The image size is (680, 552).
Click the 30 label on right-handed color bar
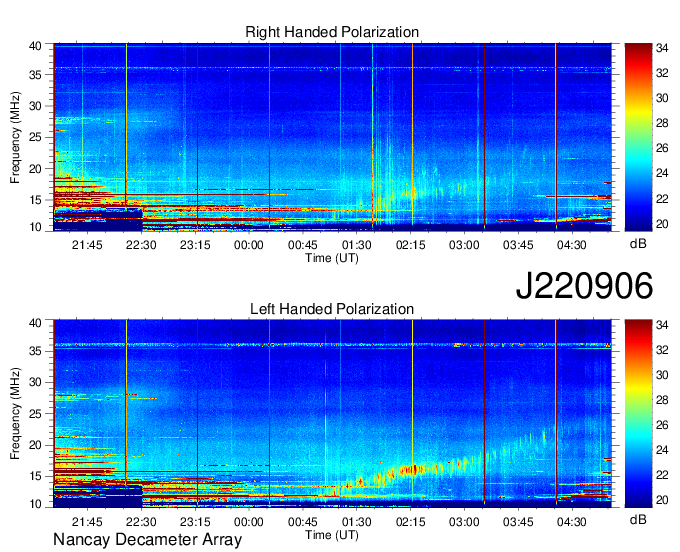(662, 98)
